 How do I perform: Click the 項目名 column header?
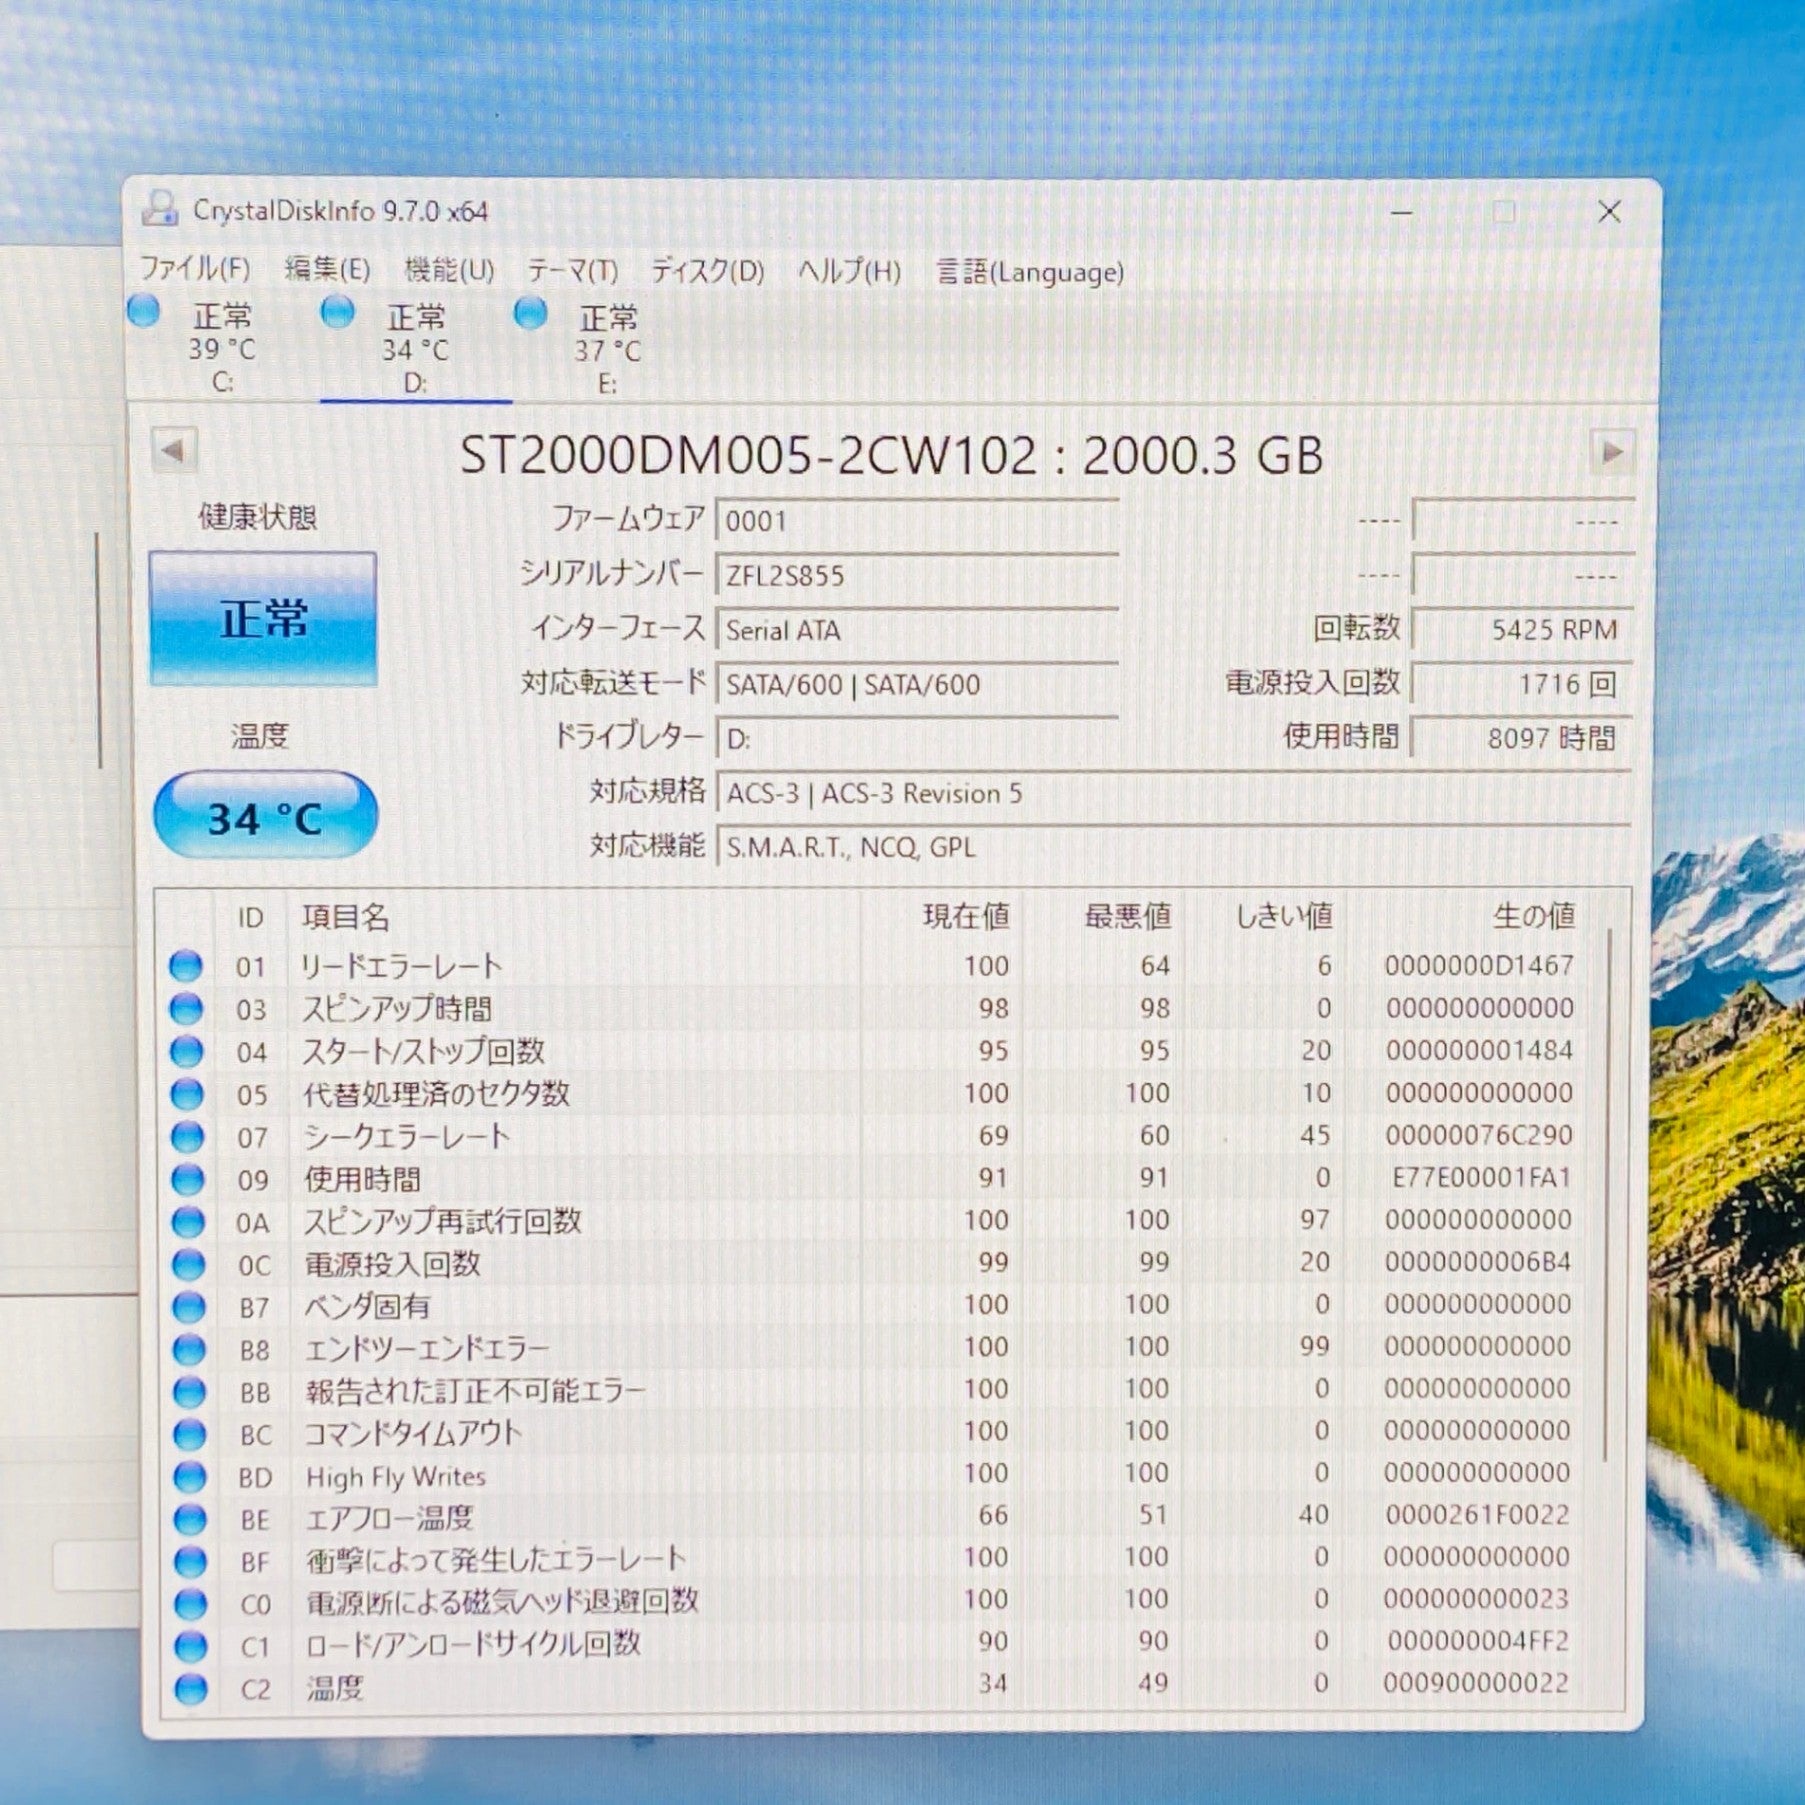pyautogui.click(x=346, y=917)
